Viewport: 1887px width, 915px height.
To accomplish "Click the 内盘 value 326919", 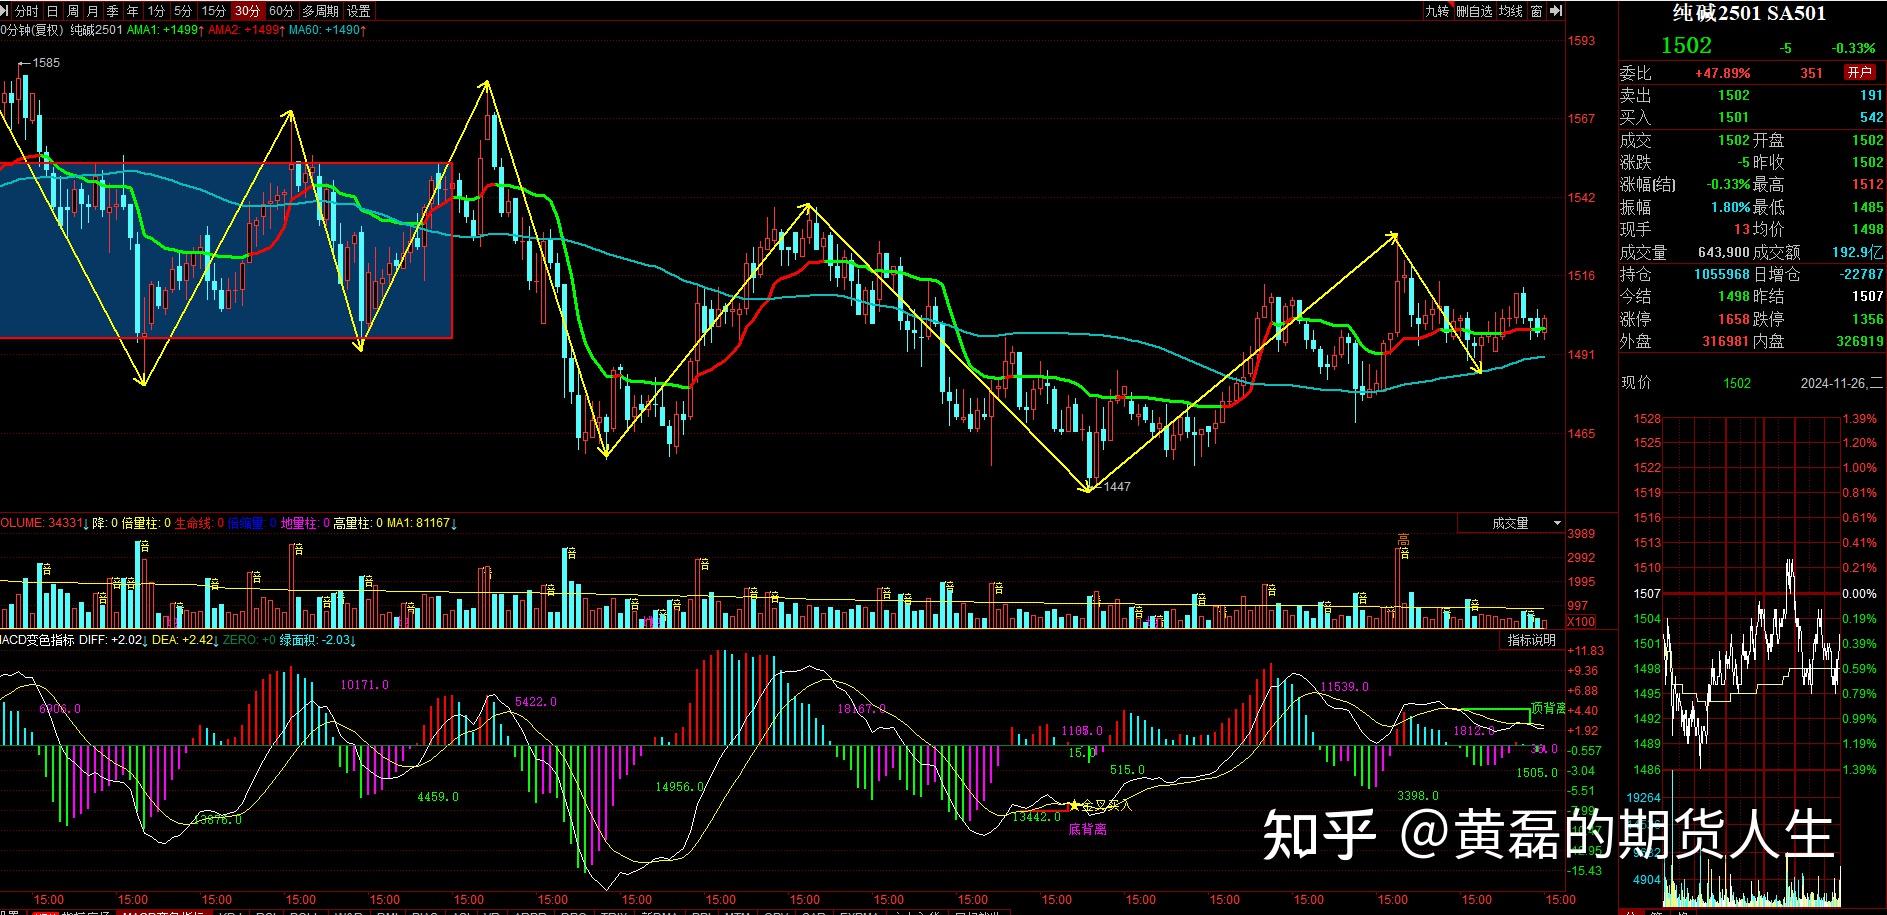I will point(1860,341).
